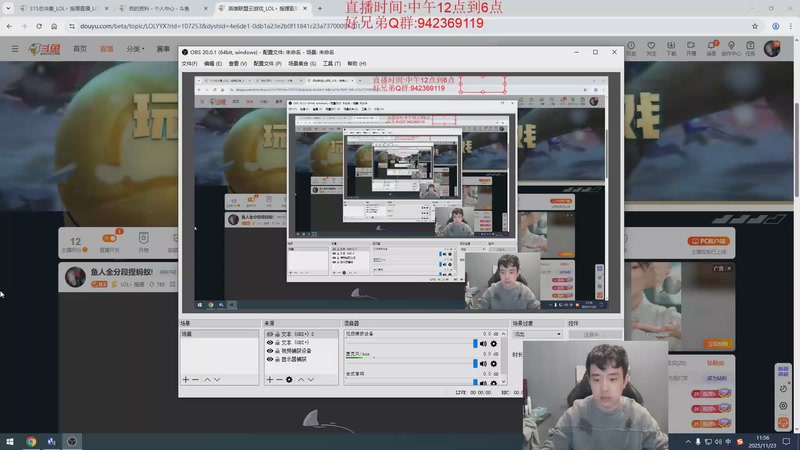800x450 pixels.
Task: Move scene up with the up arrow
Action: [x=207, y=380]
